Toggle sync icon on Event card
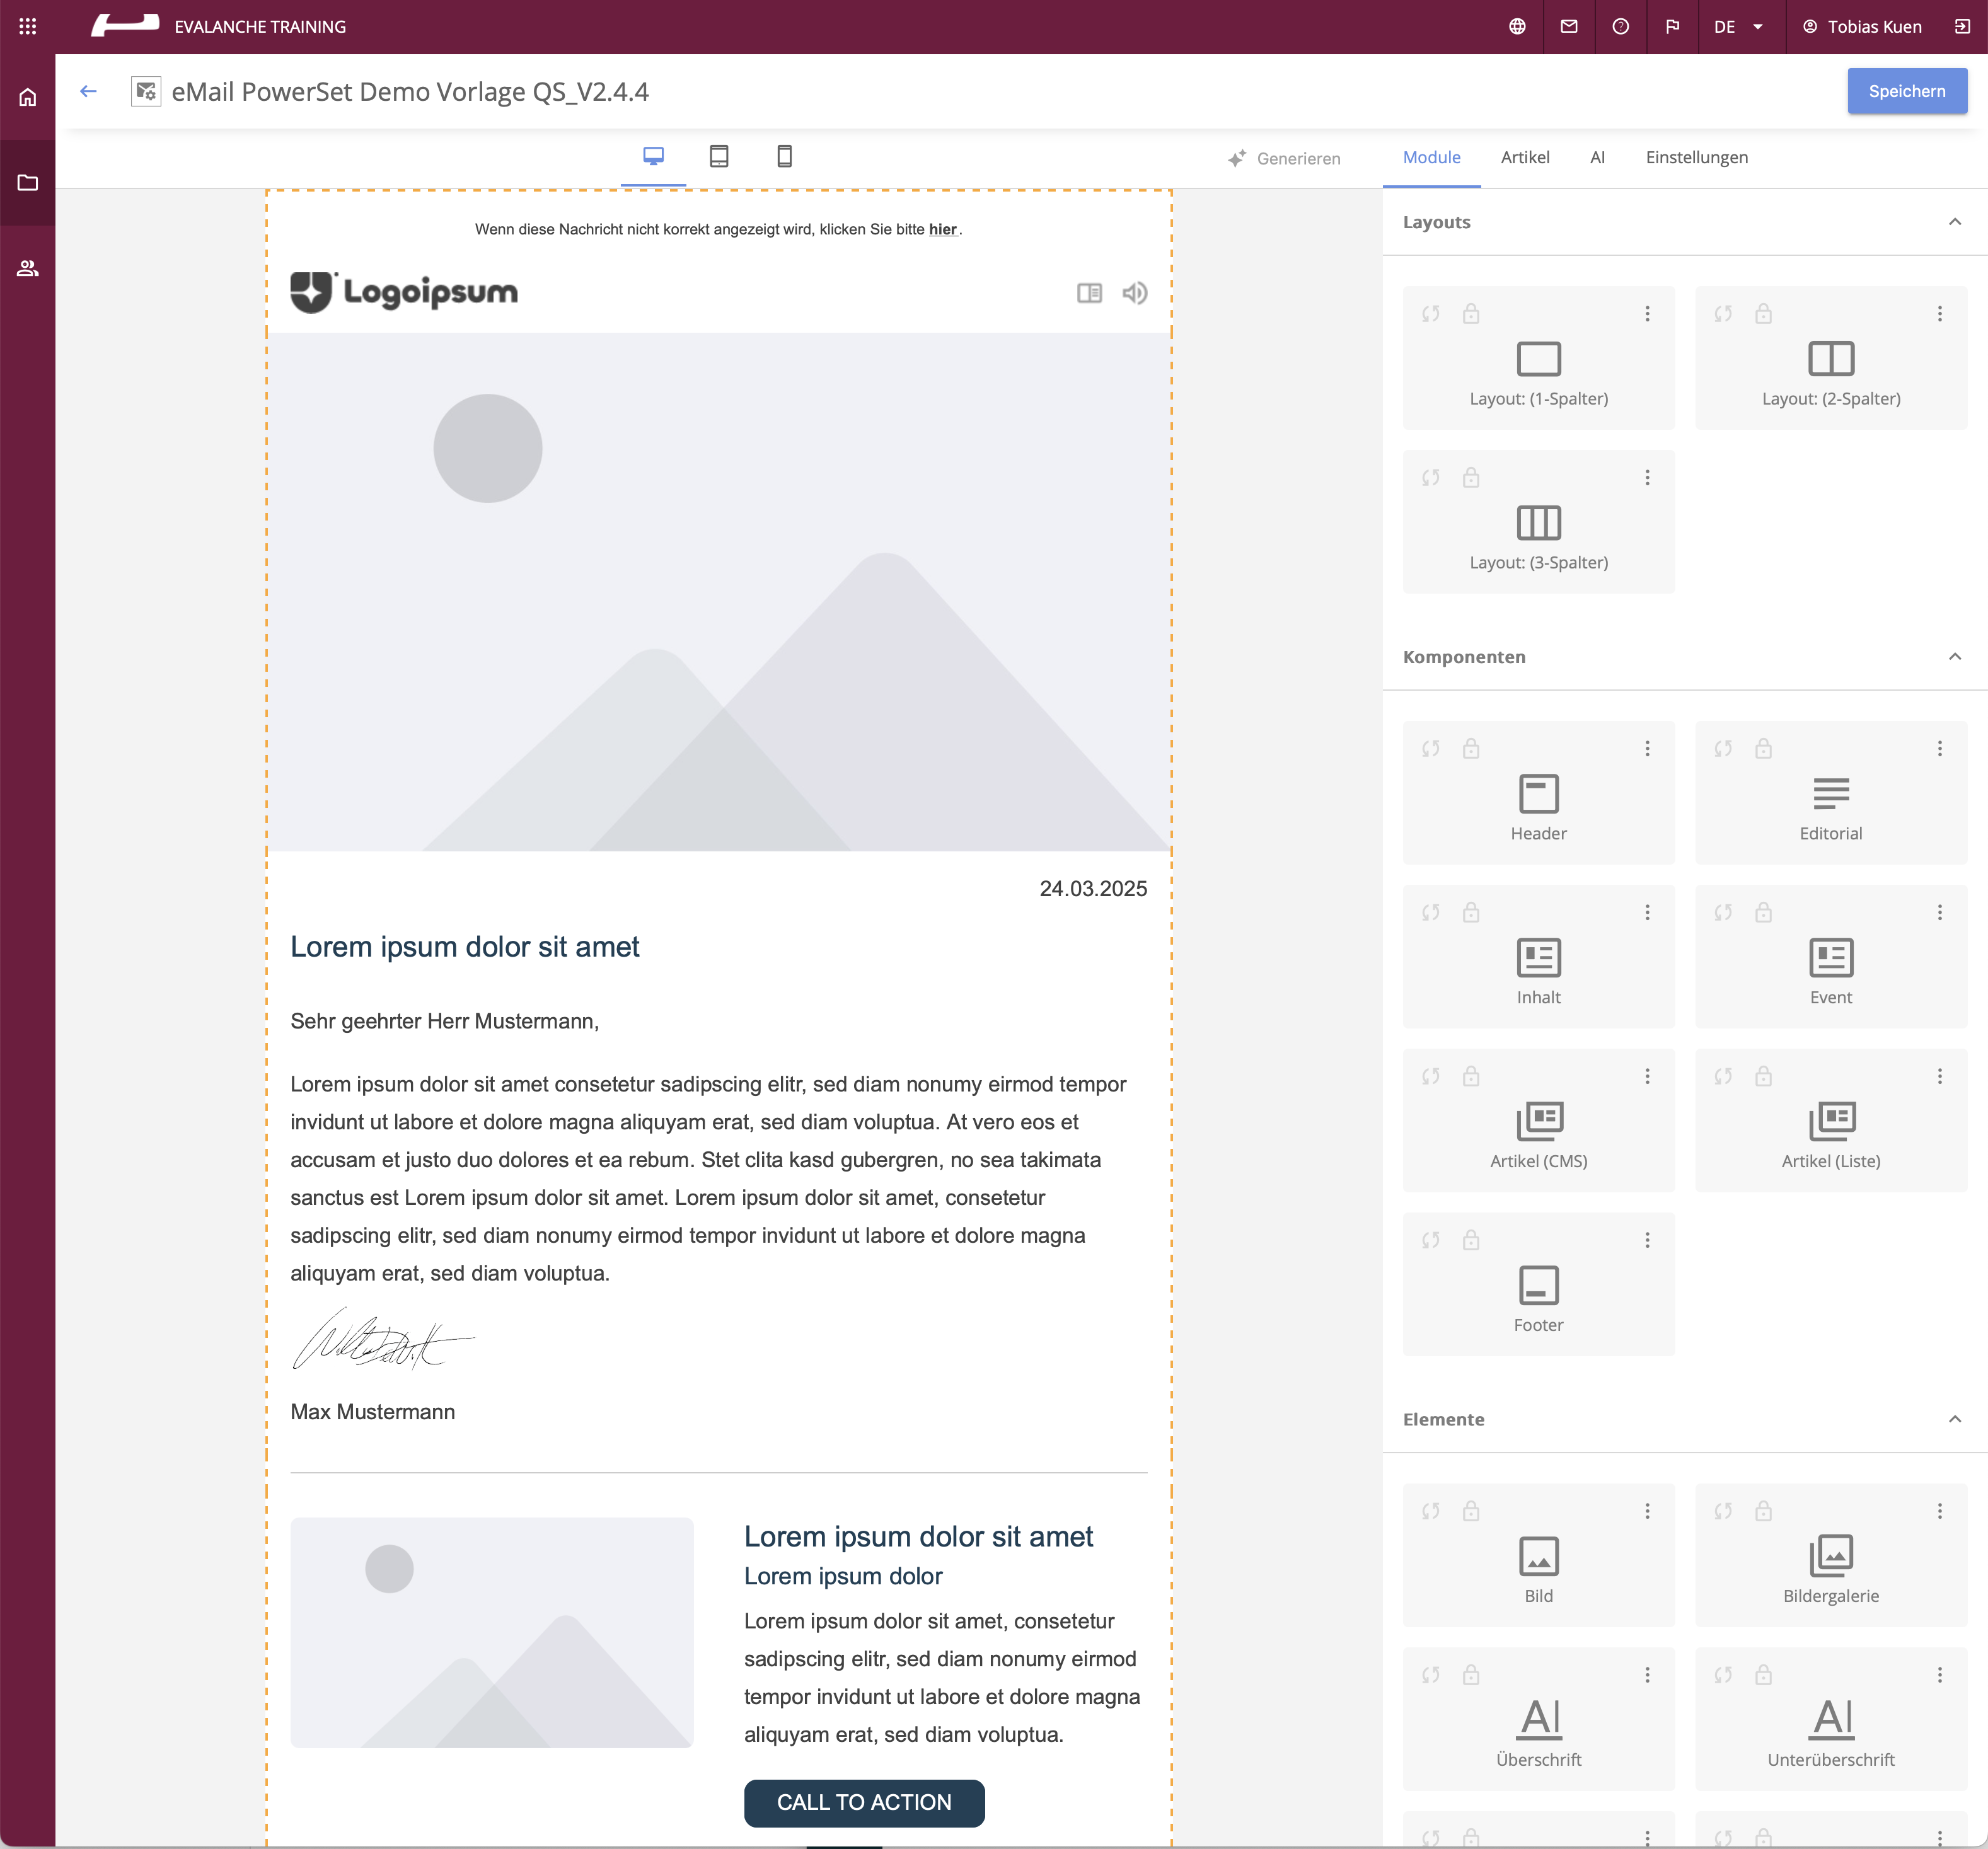 pyautogui.click(x=1723, y=913)
